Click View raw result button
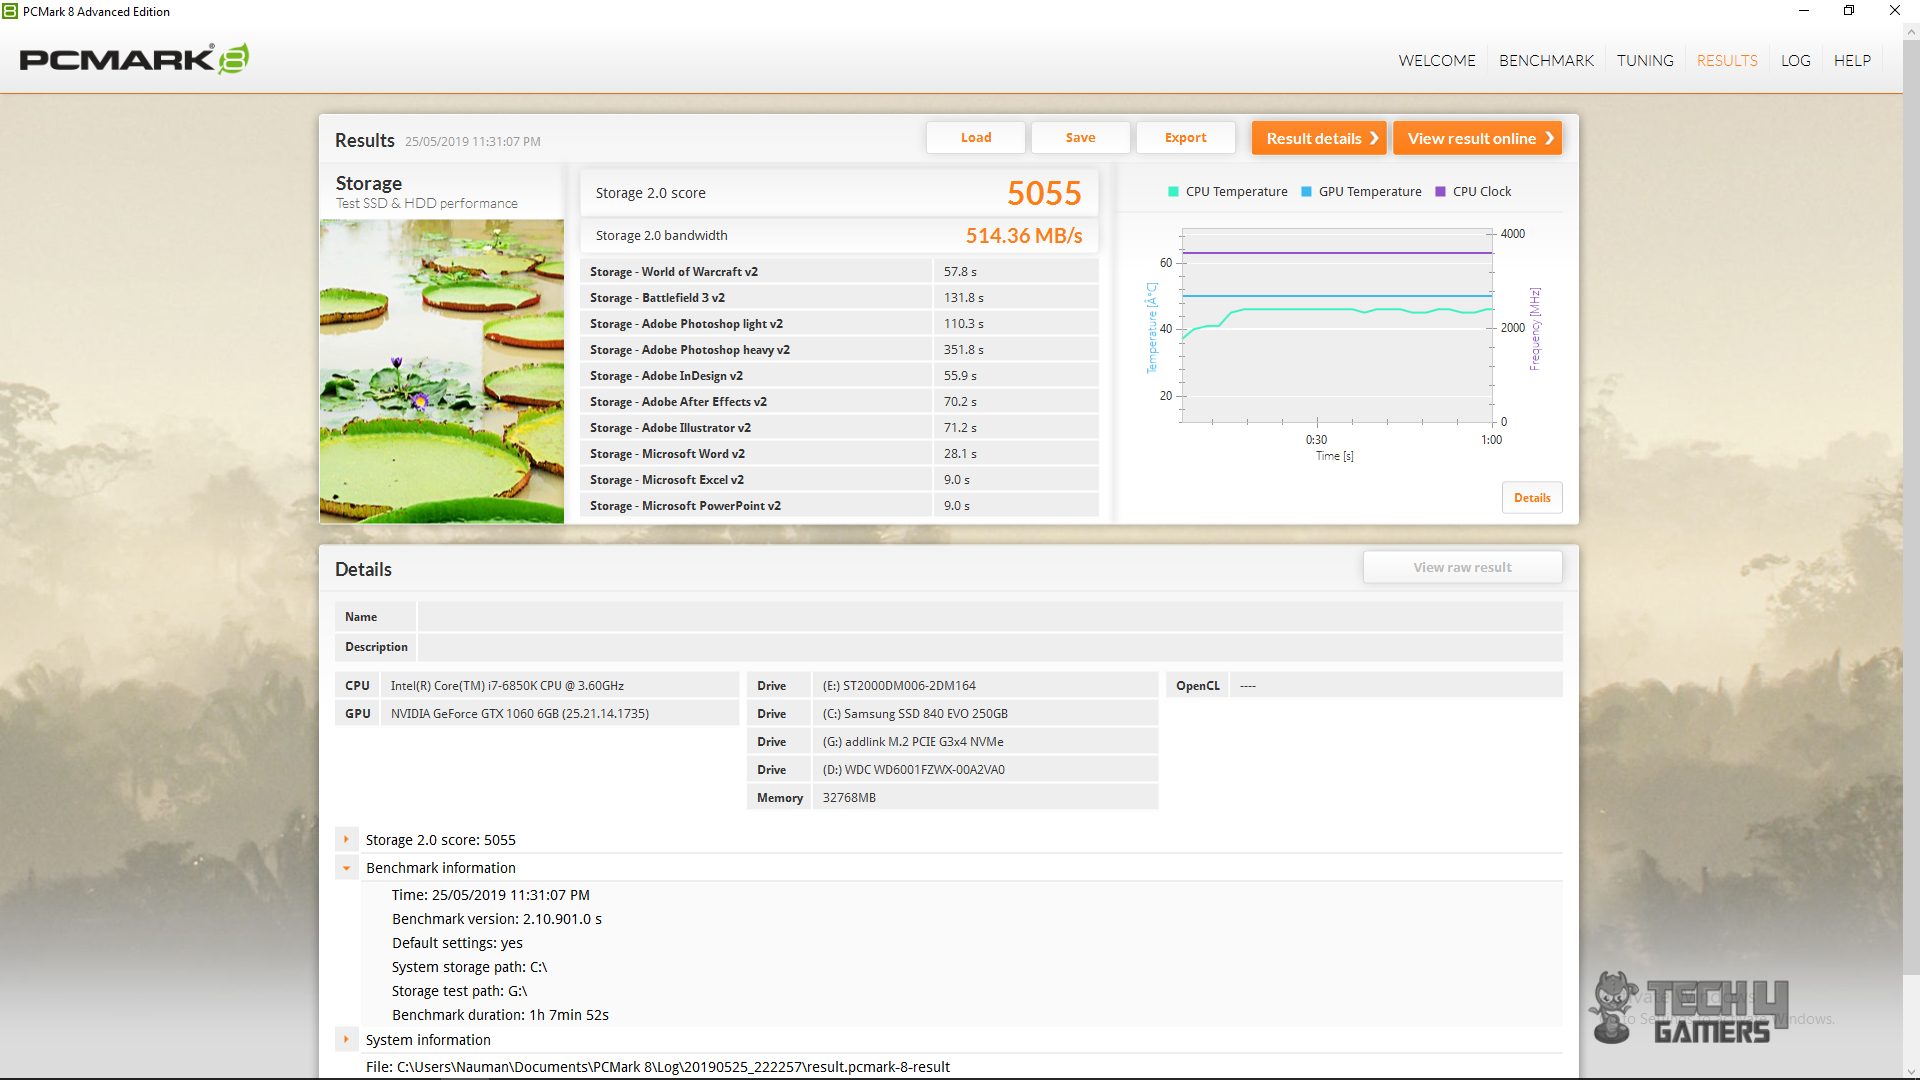Screen dimensions: 1920x1080 pos(1462,567)
